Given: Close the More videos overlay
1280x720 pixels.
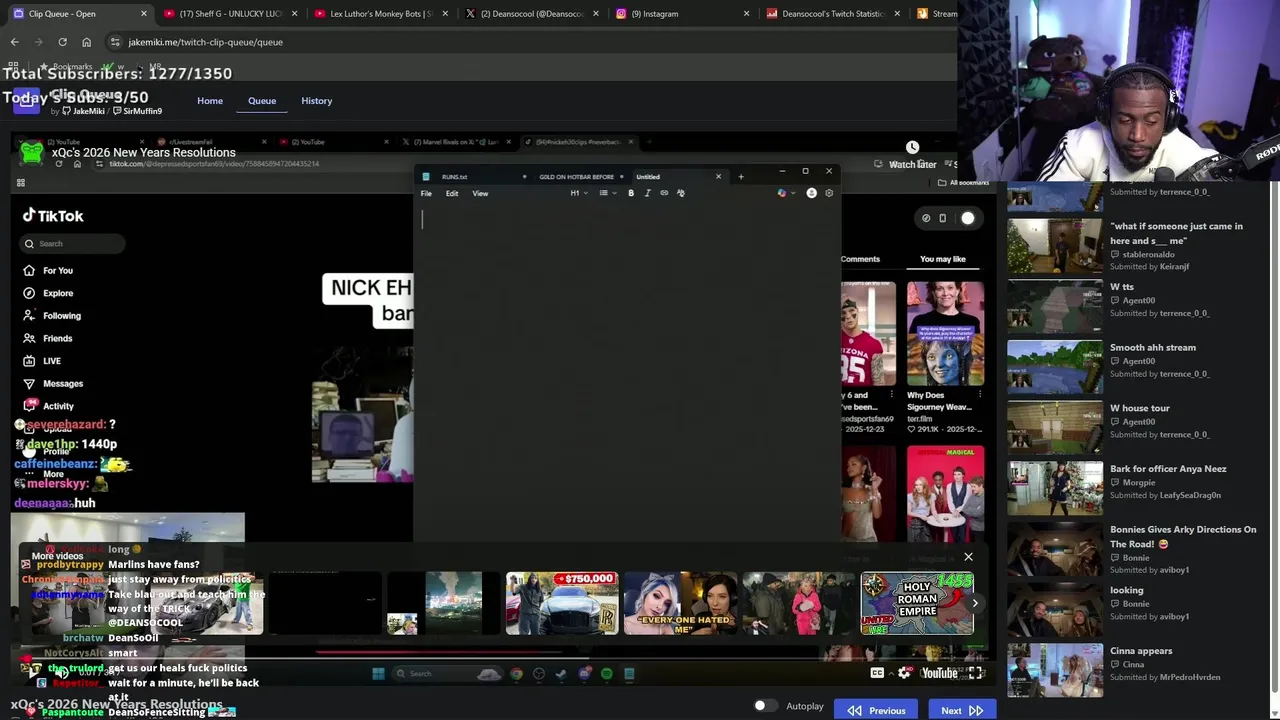Looking at the screenshot, I should 968,557.
